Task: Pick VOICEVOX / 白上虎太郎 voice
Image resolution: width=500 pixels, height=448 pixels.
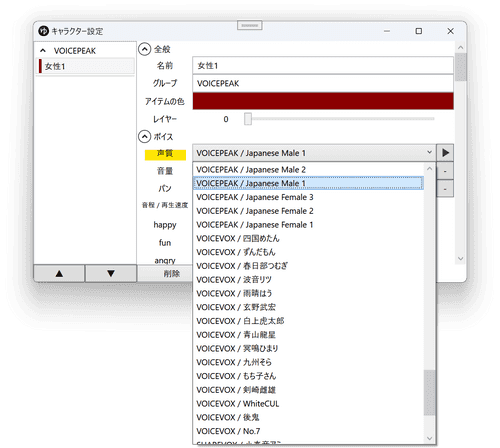Action: tap(308, 321)
